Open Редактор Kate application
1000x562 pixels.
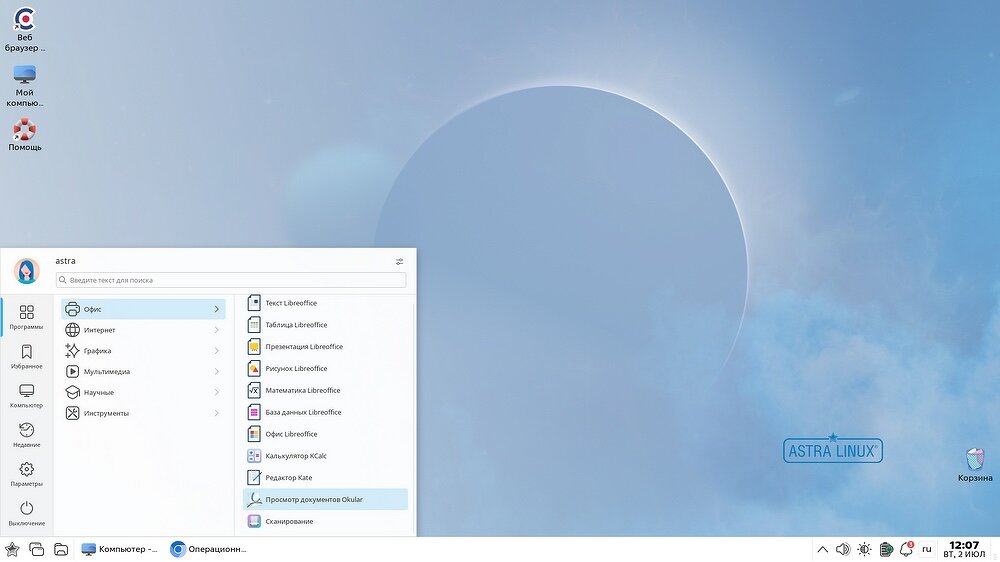[x=325, y=478]
